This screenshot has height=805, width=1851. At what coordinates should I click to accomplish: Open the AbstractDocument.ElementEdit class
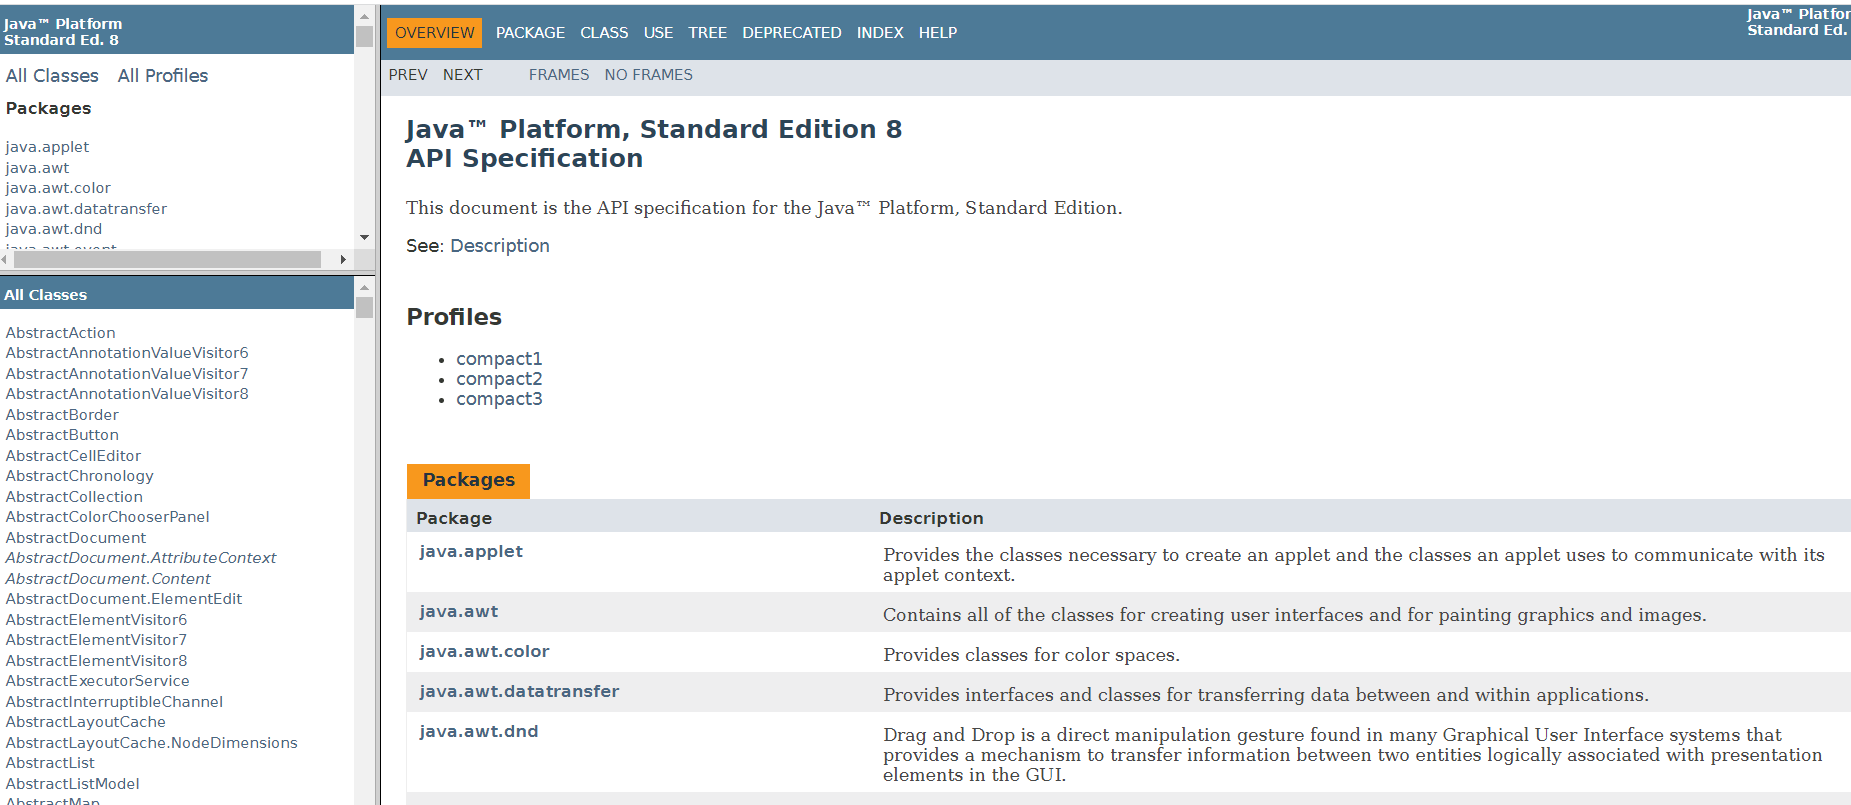pos(124,599)
